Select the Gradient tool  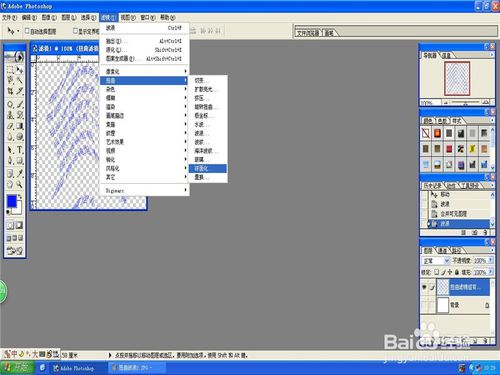click(20, 126)
